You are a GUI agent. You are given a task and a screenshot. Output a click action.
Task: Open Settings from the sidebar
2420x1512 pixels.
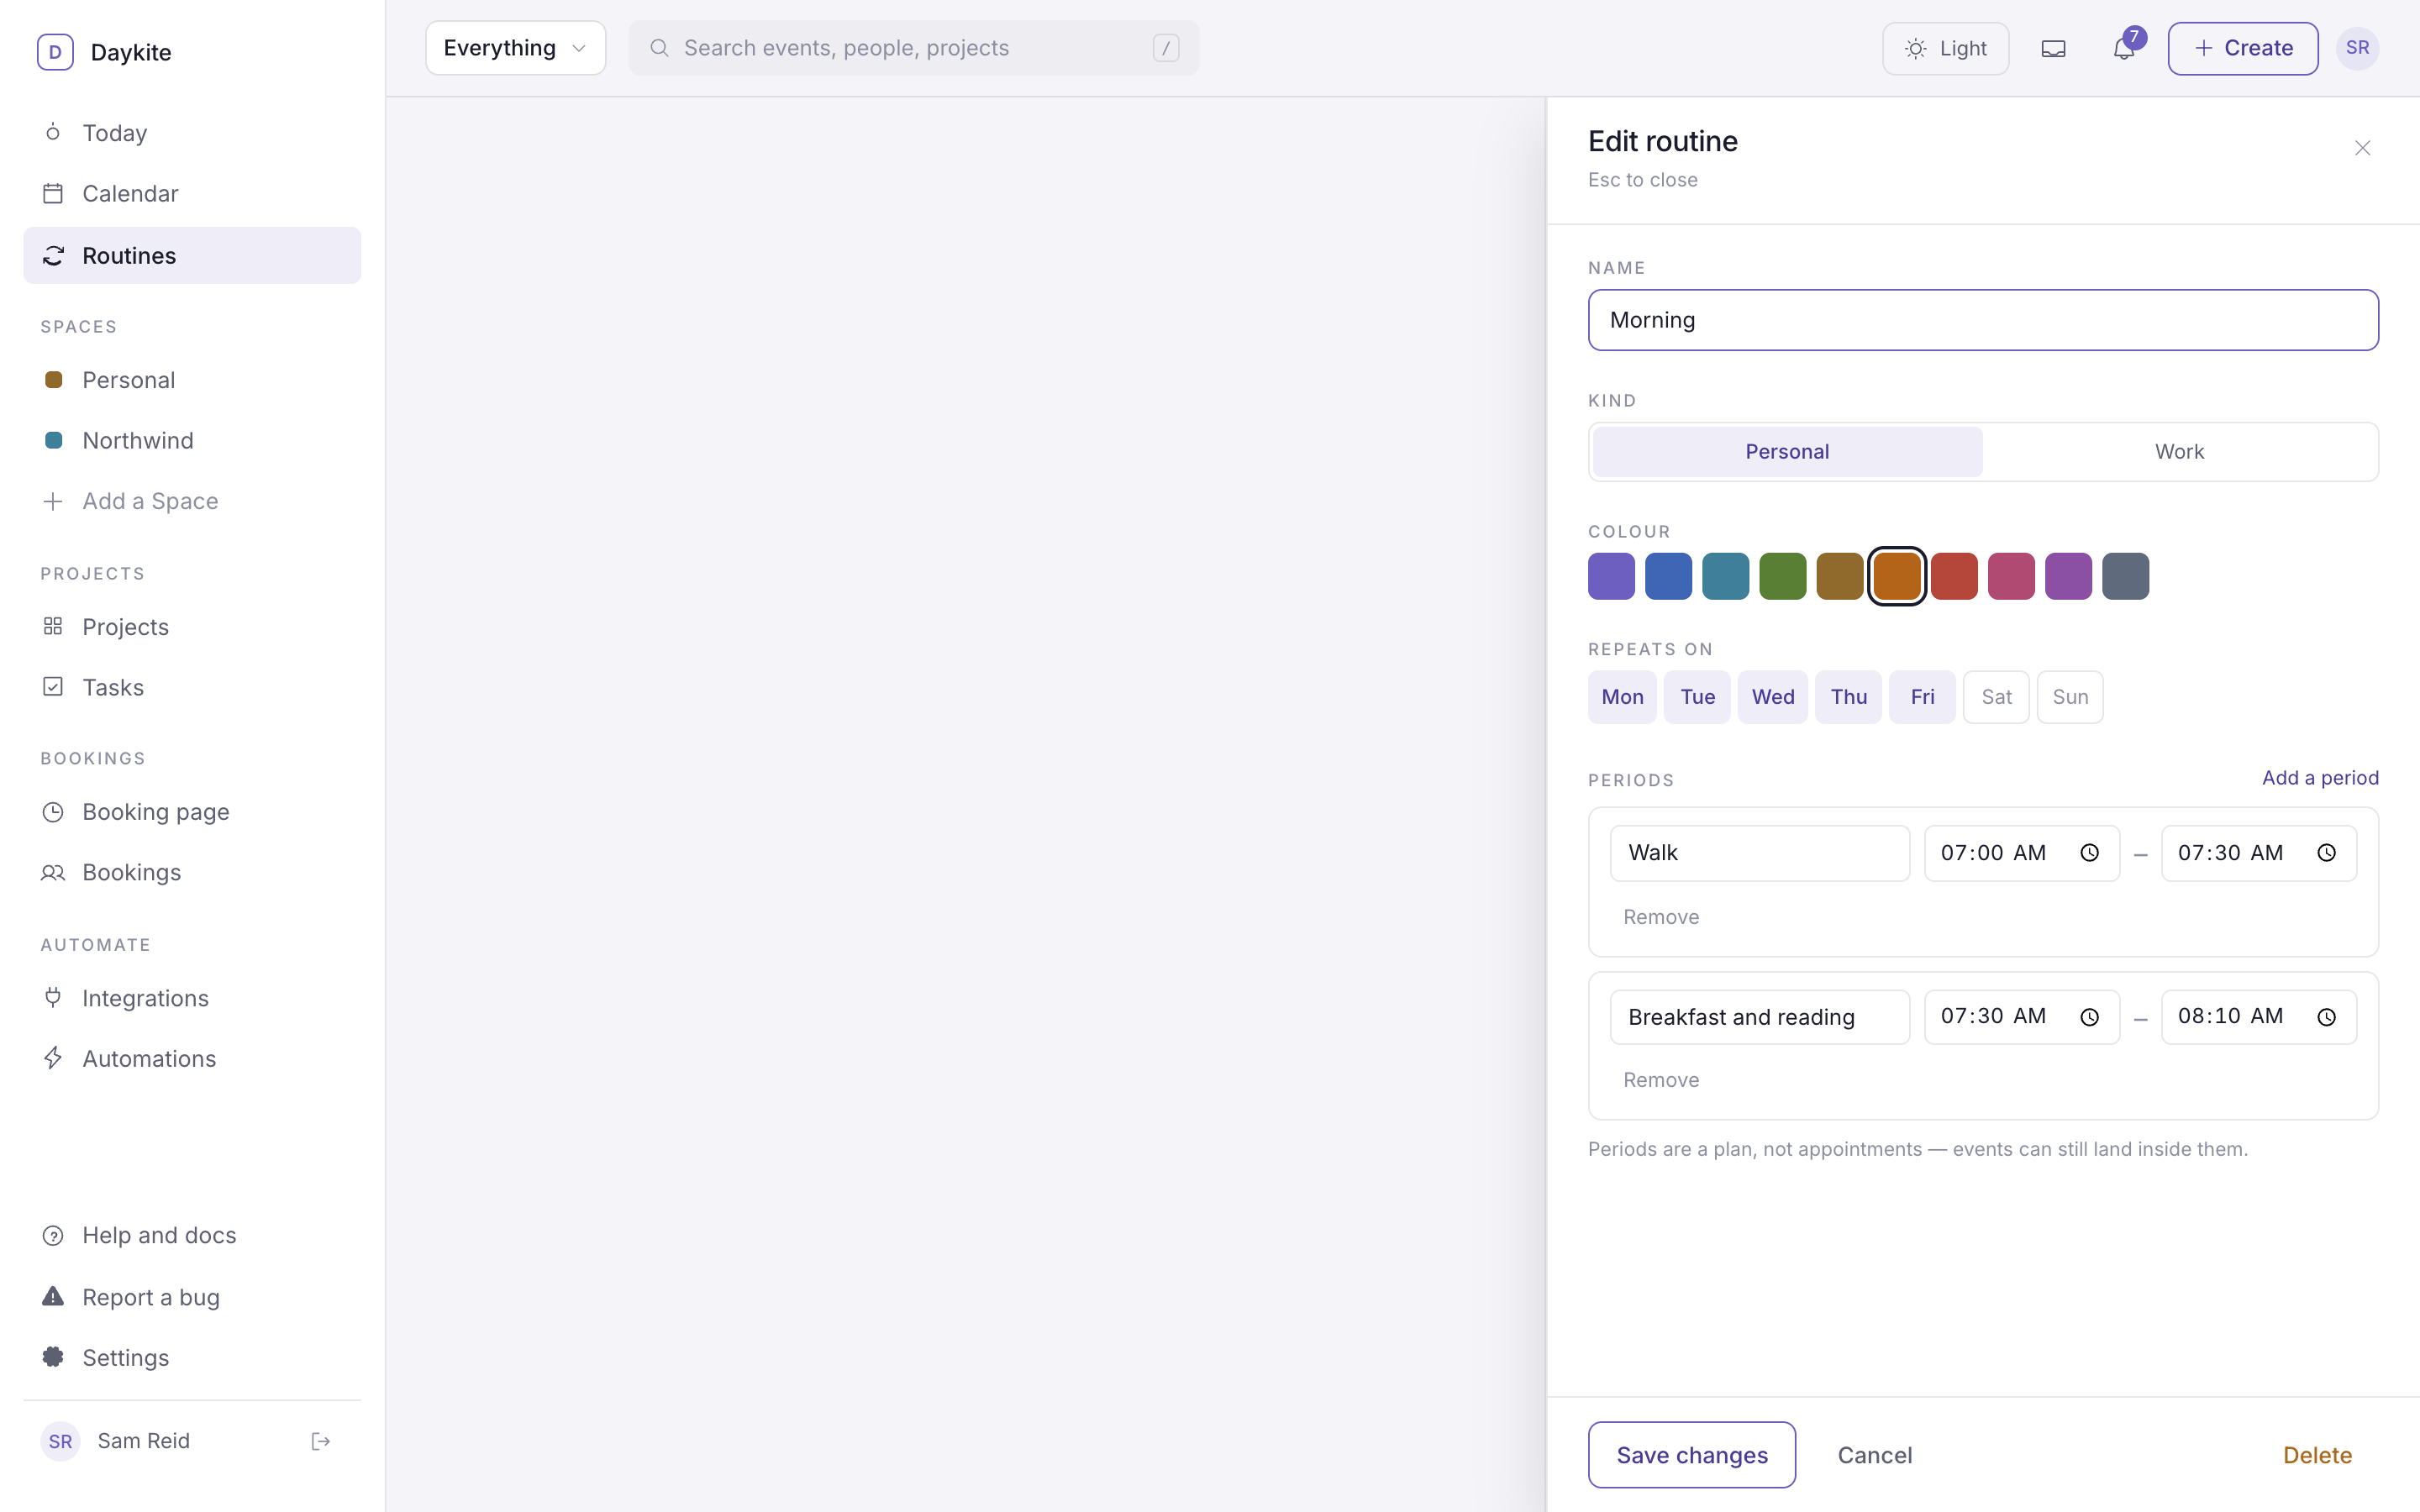pyautogui.click(x=192, y=1357)
